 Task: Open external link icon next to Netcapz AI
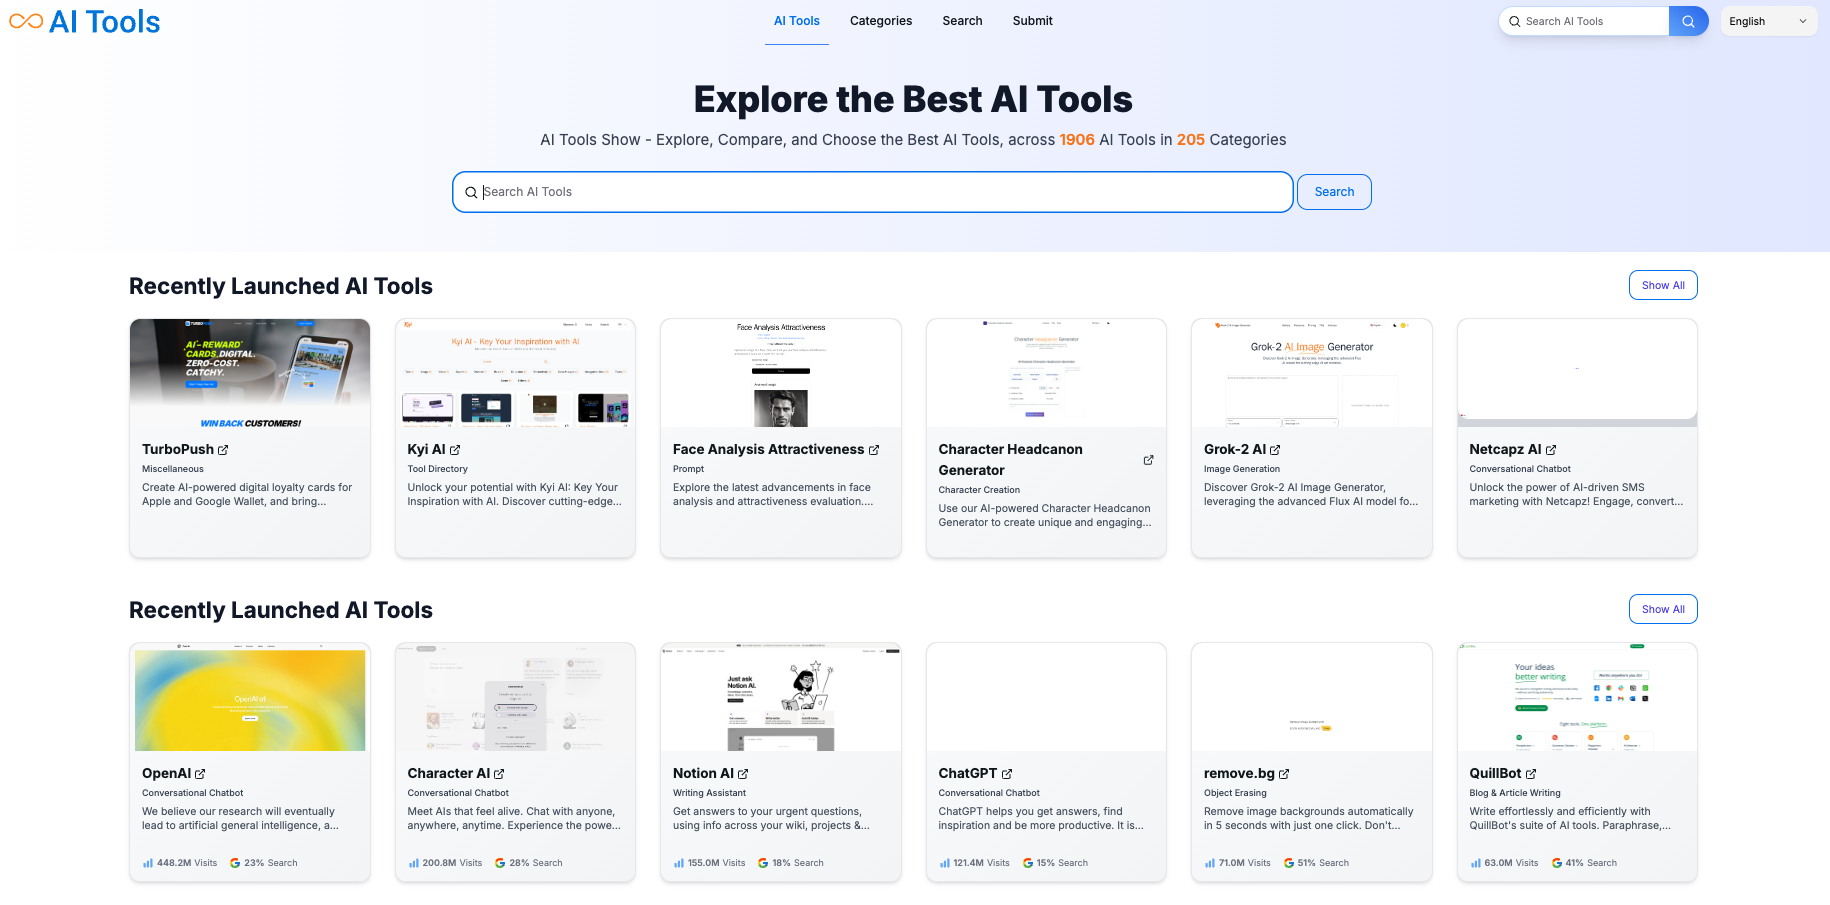click(1551, 450)
